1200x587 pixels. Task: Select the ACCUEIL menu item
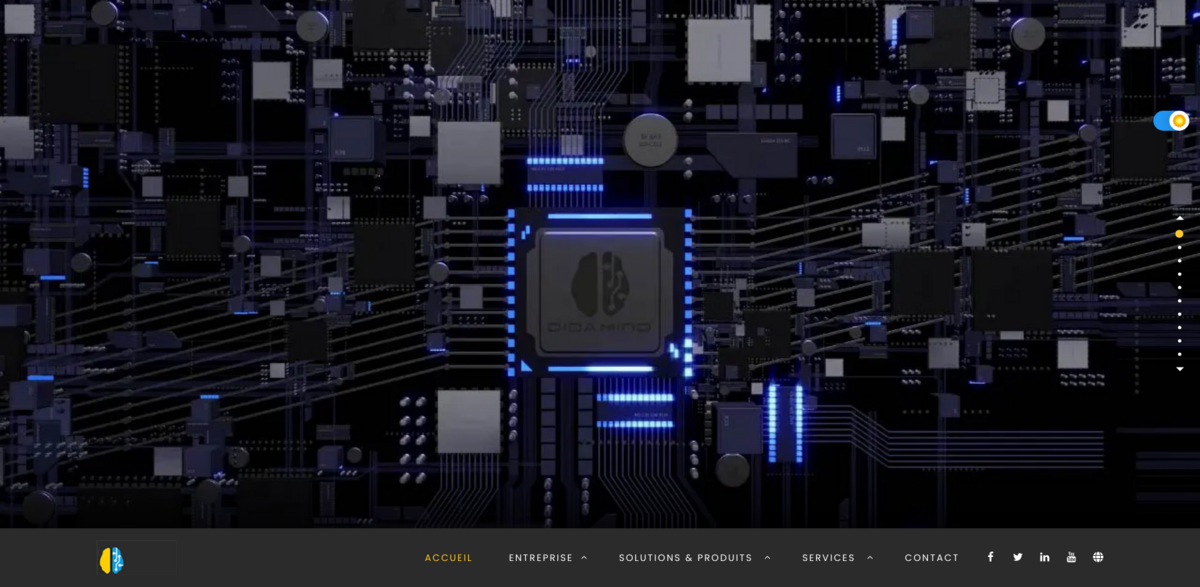pos(448,558)
